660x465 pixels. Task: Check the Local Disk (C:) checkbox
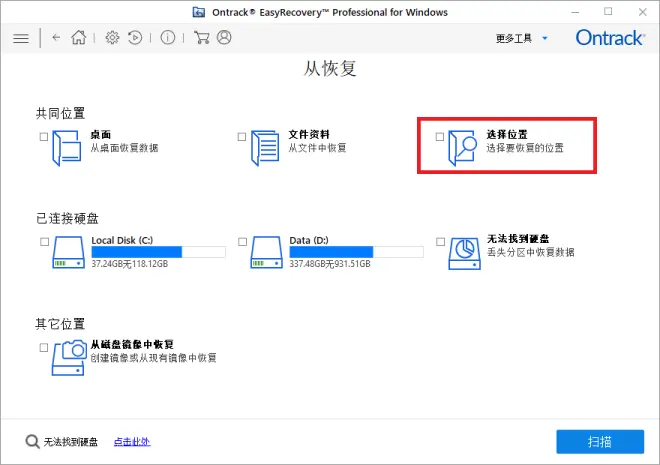click(x=44, y=242)
